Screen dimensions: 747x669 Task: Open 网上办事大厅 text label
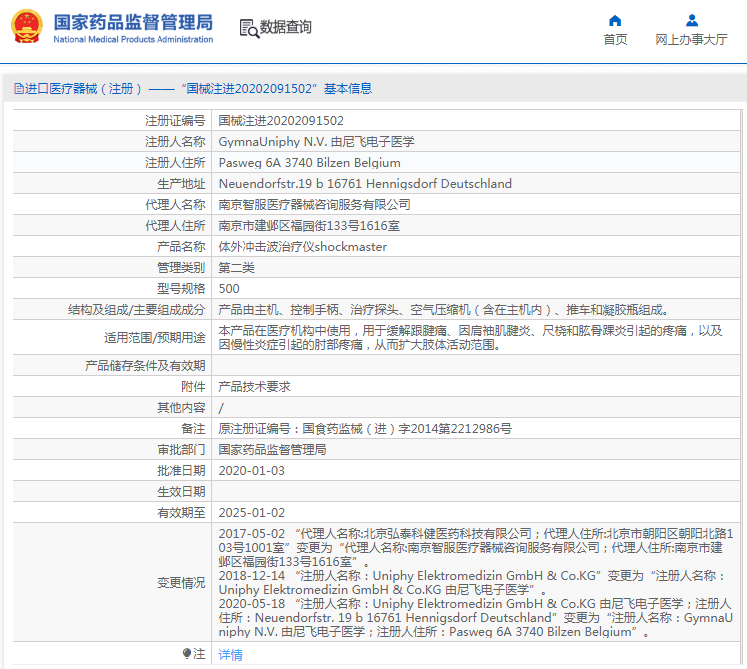(691, 40)
